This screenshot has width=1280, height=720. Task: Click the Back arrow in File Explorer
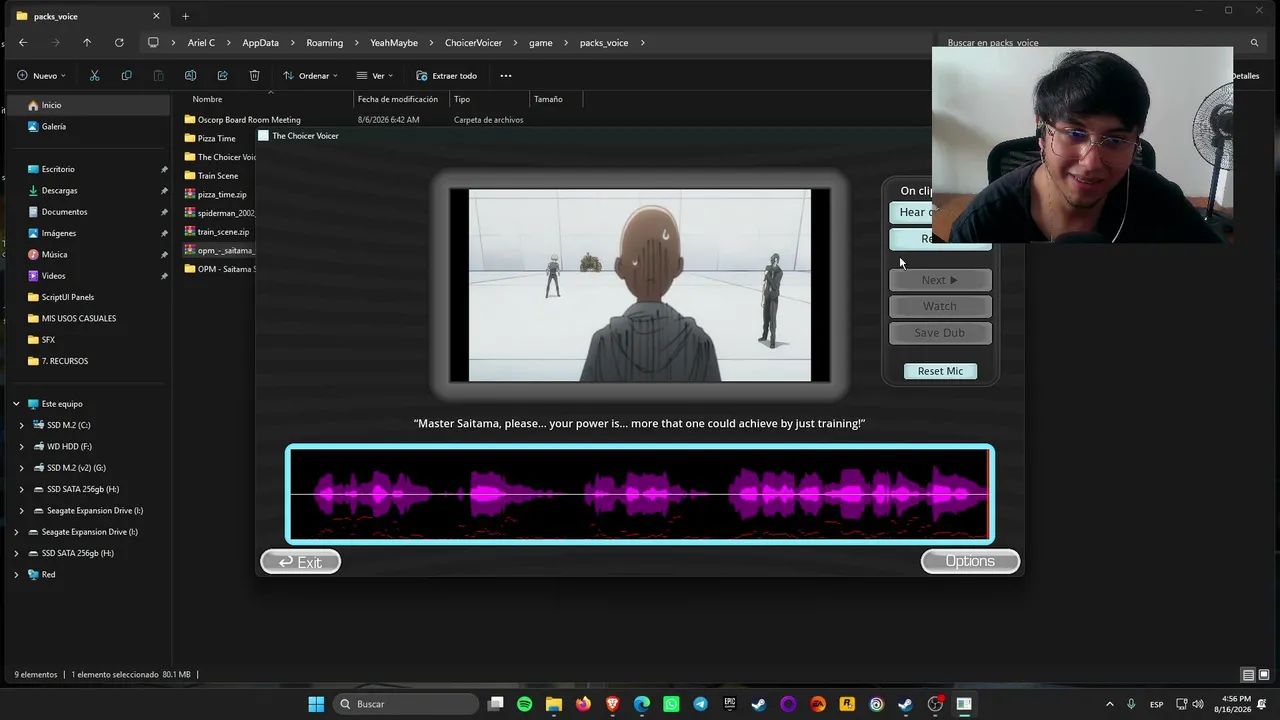click(23, 43)
